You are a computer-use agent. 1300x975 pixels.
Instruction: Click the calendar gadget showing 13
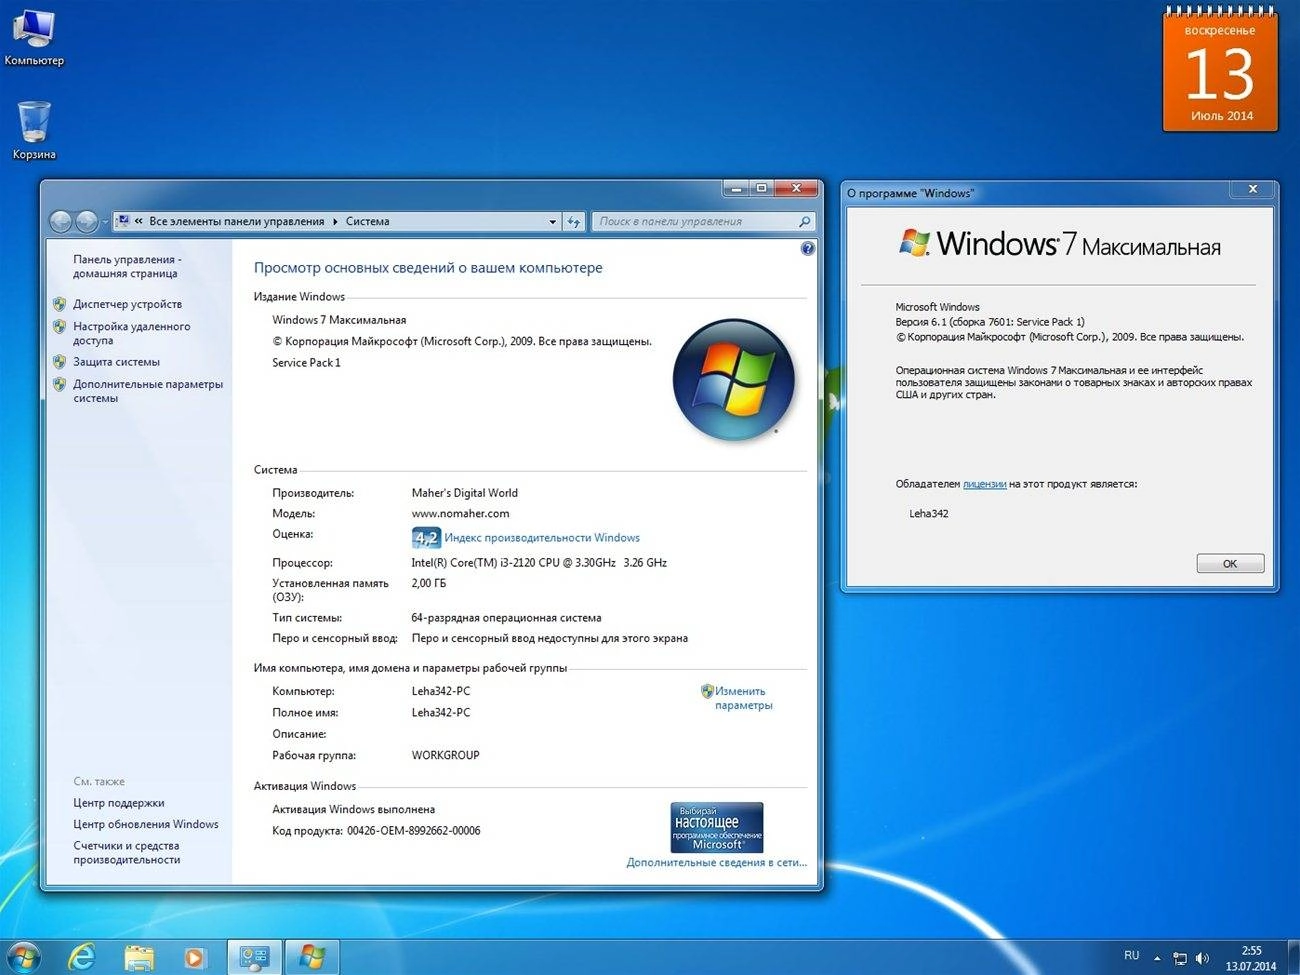1220,70
